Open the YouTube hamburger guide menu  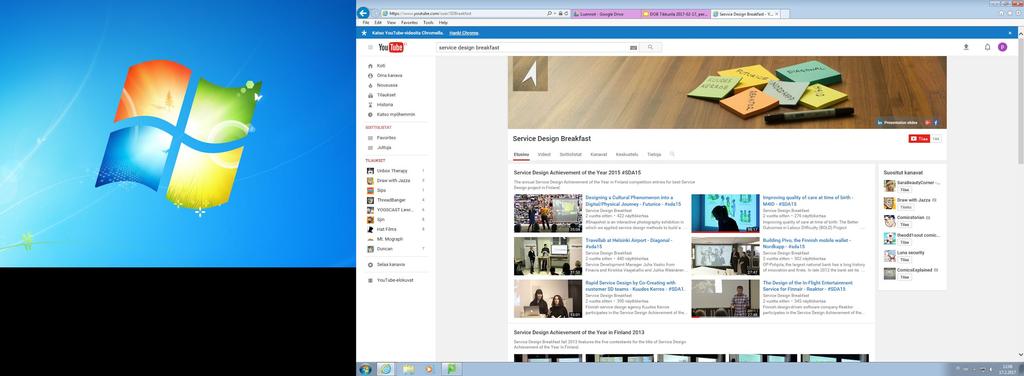coord(370,47)
